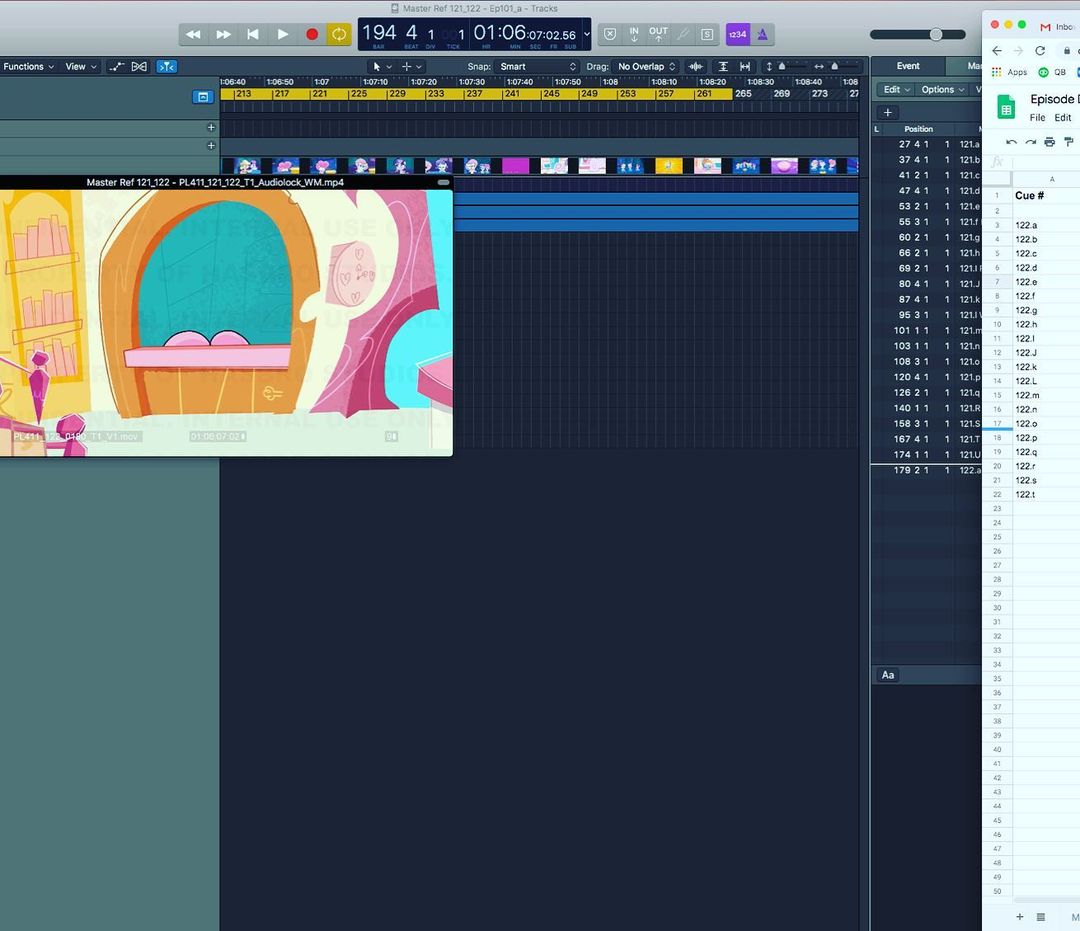Toggle the Autopunch IN button
The height and width of the screenshot is (931, 1080).
coord(634,34)
